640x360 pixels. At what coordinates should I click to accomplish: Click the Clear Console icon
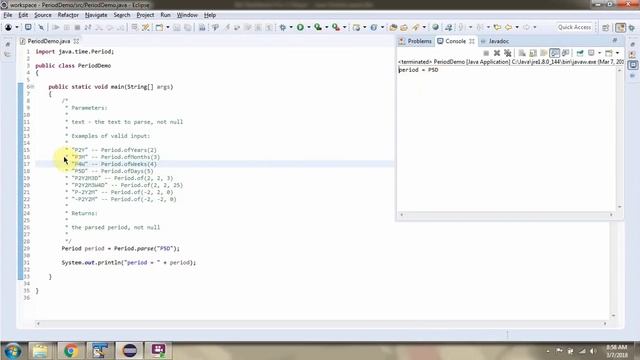coord(522,53)
